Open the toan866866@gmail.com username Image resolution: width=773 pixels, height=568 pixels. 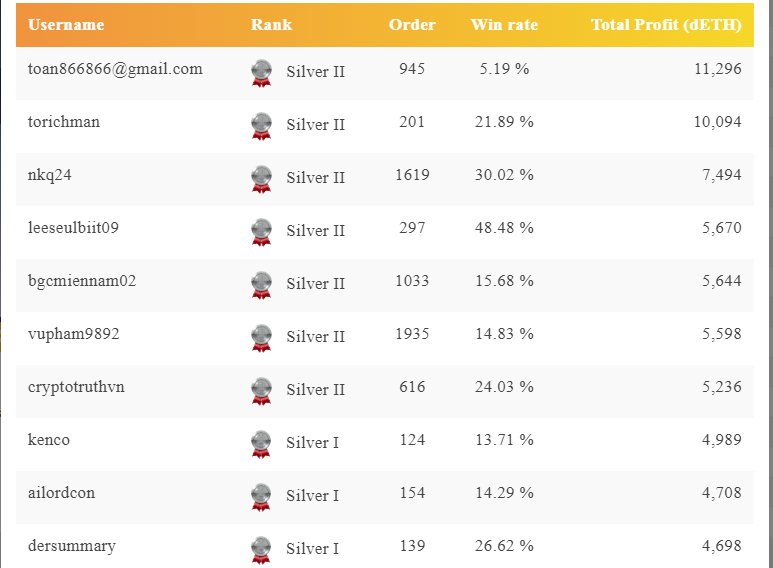pyautogui.click(x=115, y=69)
